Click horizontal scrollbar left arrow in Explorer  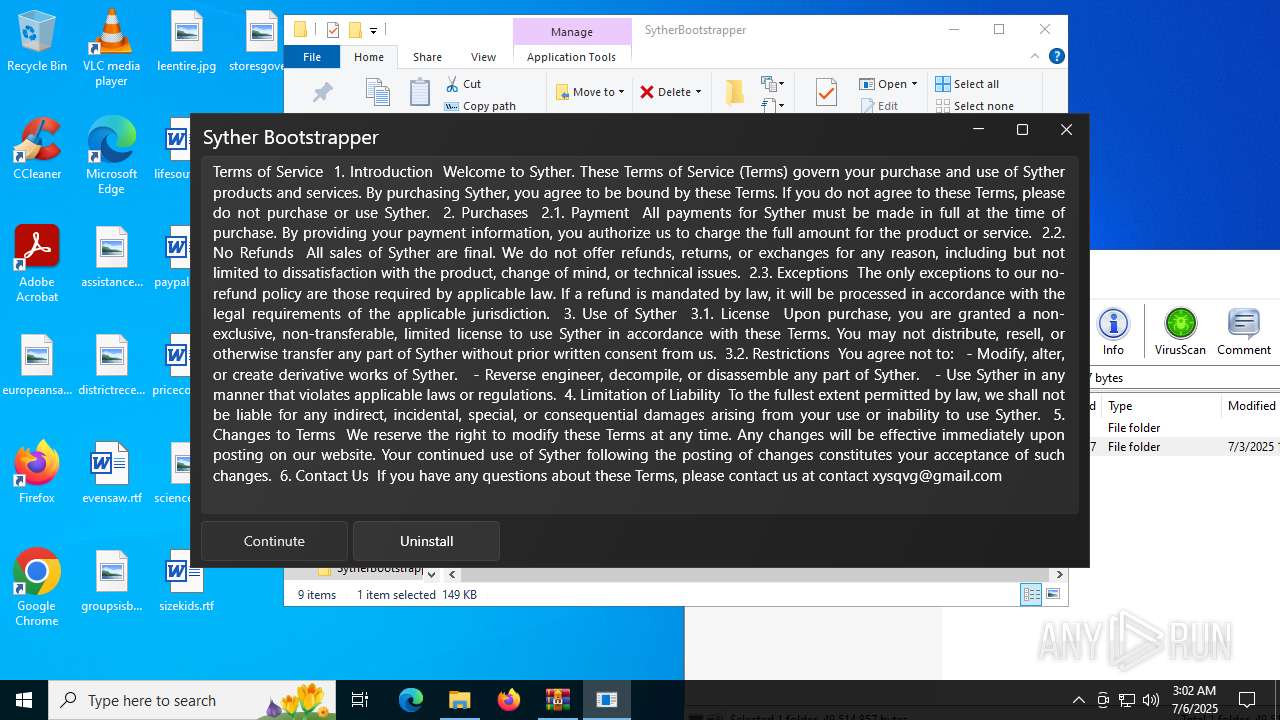point(452,574)
